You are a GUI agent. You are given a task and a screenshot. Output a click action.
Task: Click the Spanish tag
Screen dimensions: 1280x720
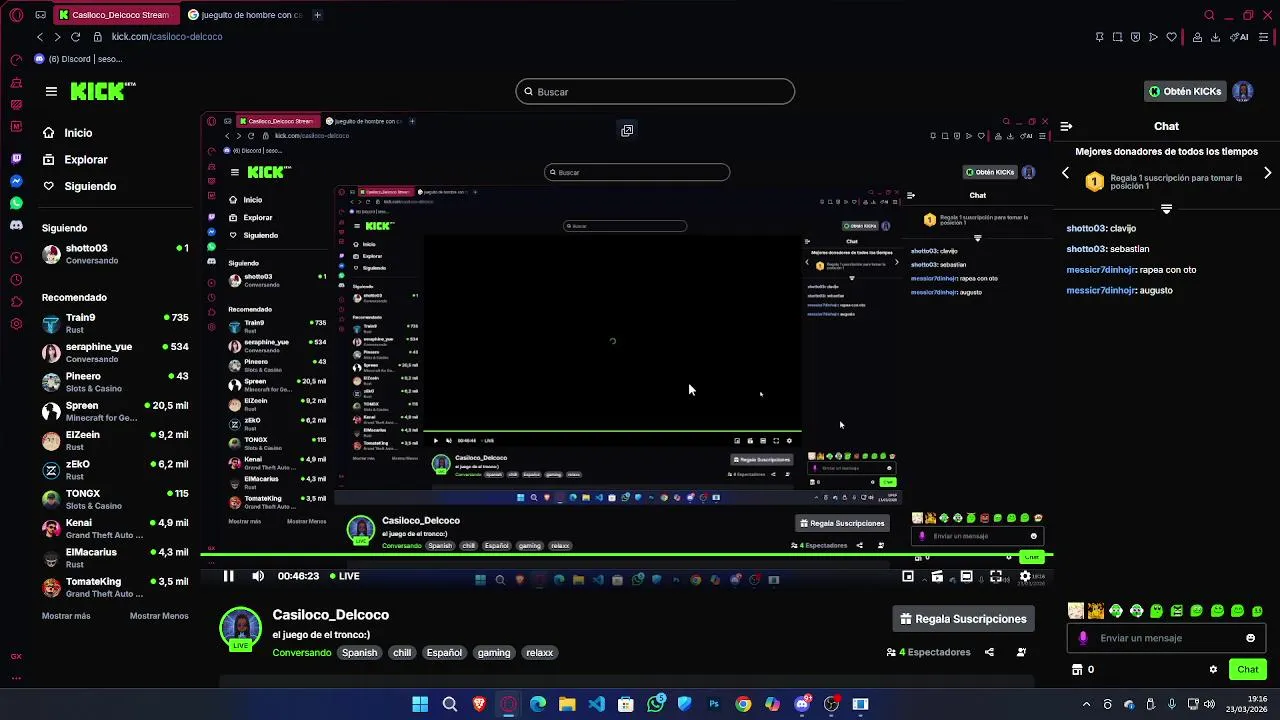point(360,652)
